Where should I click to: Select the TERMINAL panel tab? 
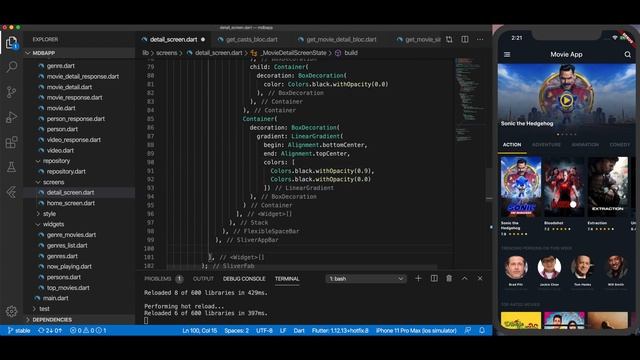287,279
